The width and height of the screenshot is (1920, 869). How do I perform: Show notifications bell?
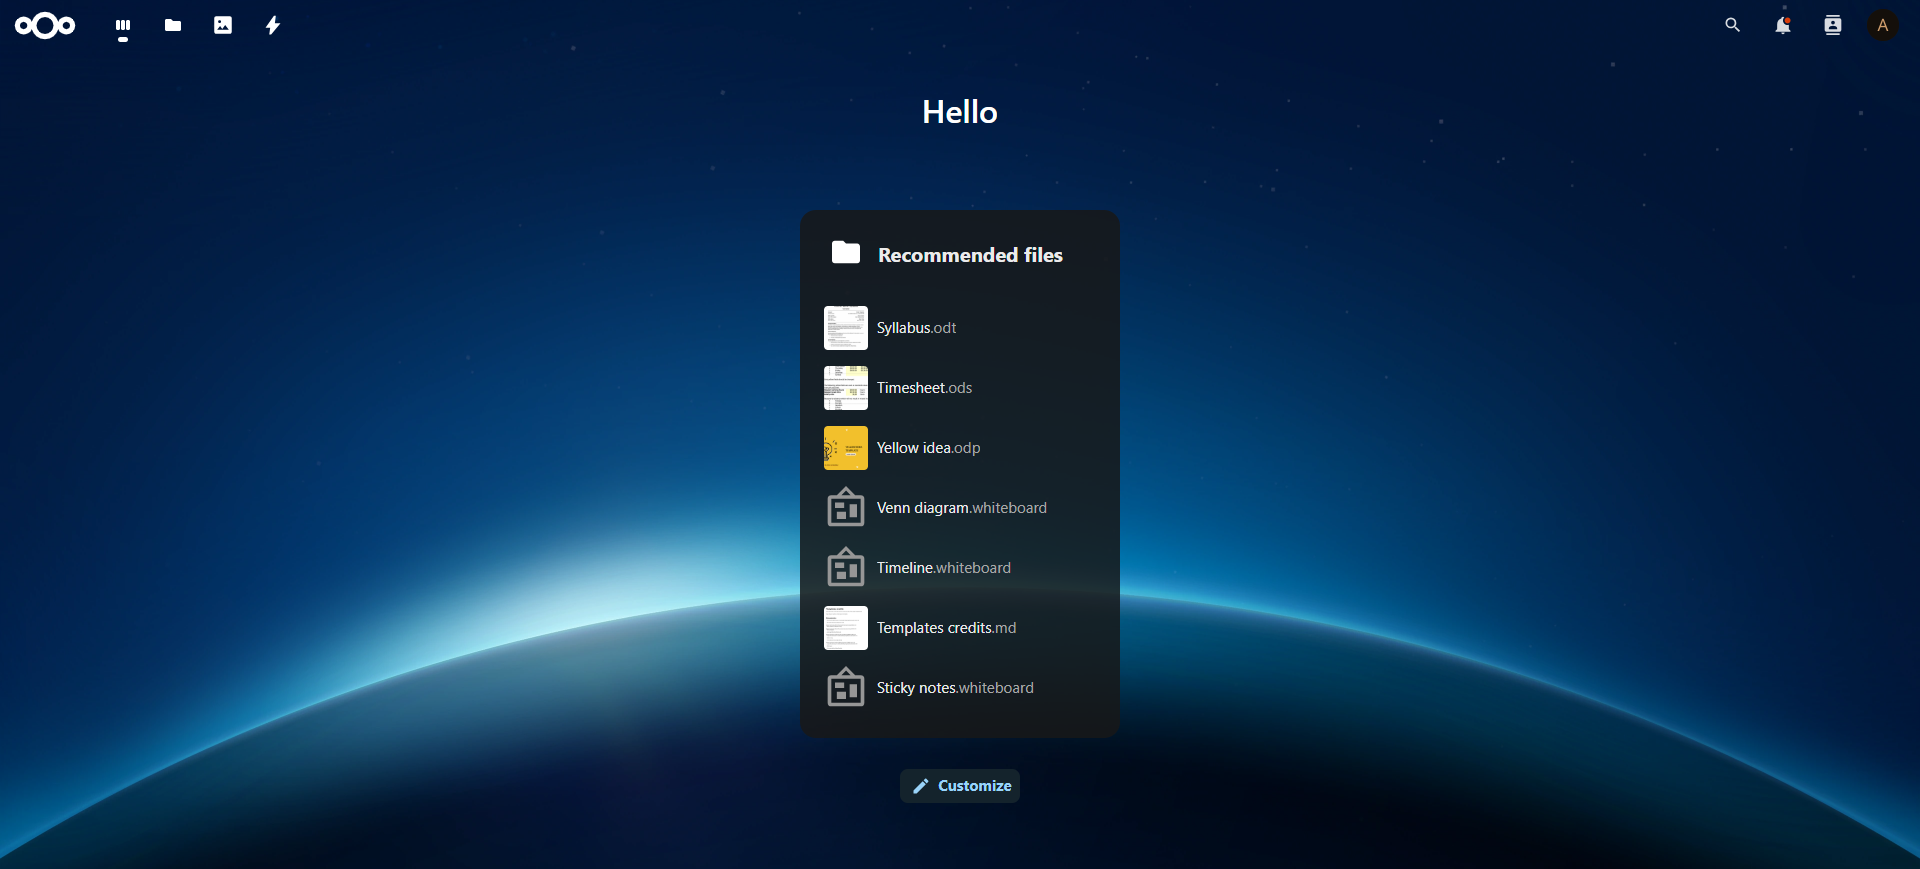tap(1783, 26)
